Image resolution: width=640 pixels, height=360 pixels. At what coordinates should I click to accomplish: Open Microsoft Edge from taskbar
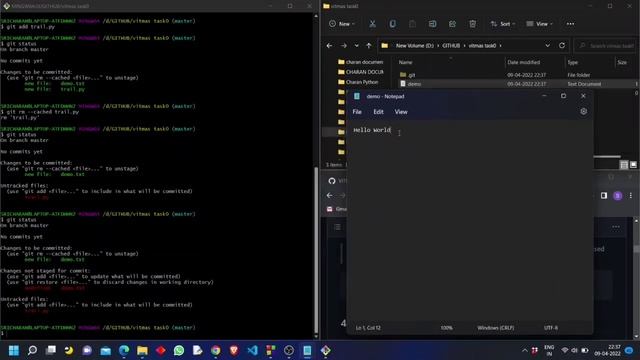(x=124, y=350)
